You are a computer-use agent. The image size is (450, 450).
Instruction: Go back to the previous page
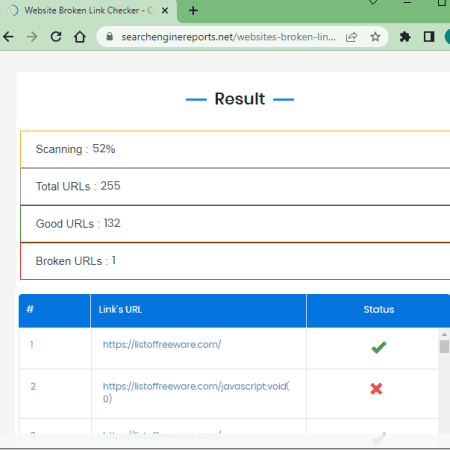8,37
